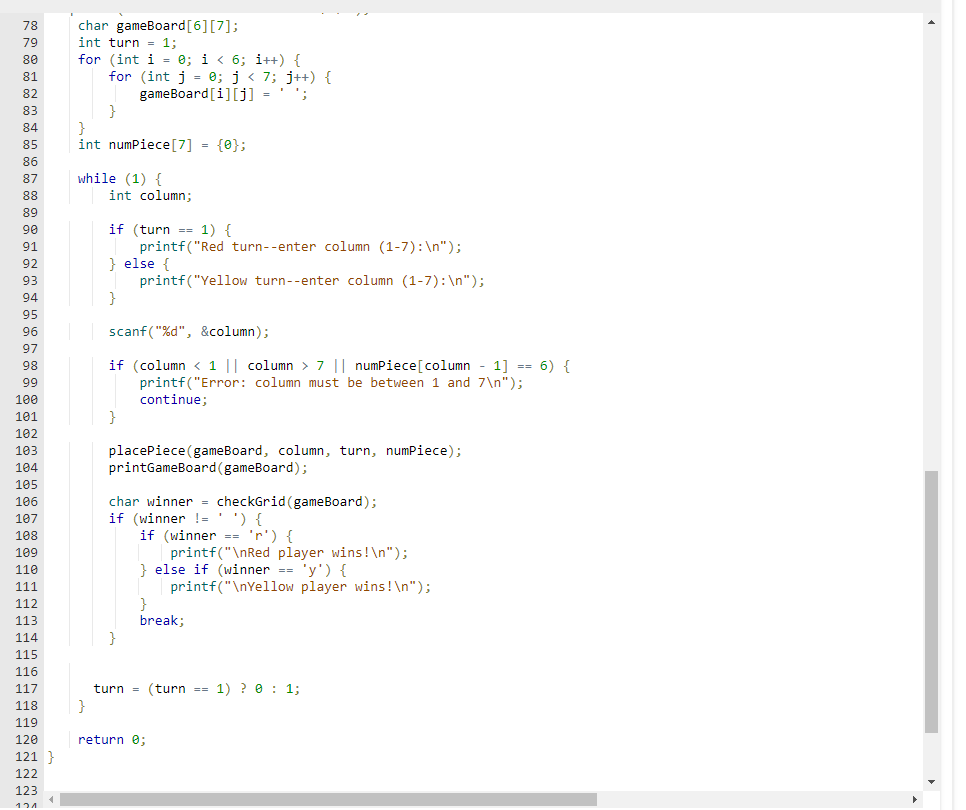Click the continue statement inside the error check
The height and width of the screenshot is (810, 966).
tap(172, 399)
